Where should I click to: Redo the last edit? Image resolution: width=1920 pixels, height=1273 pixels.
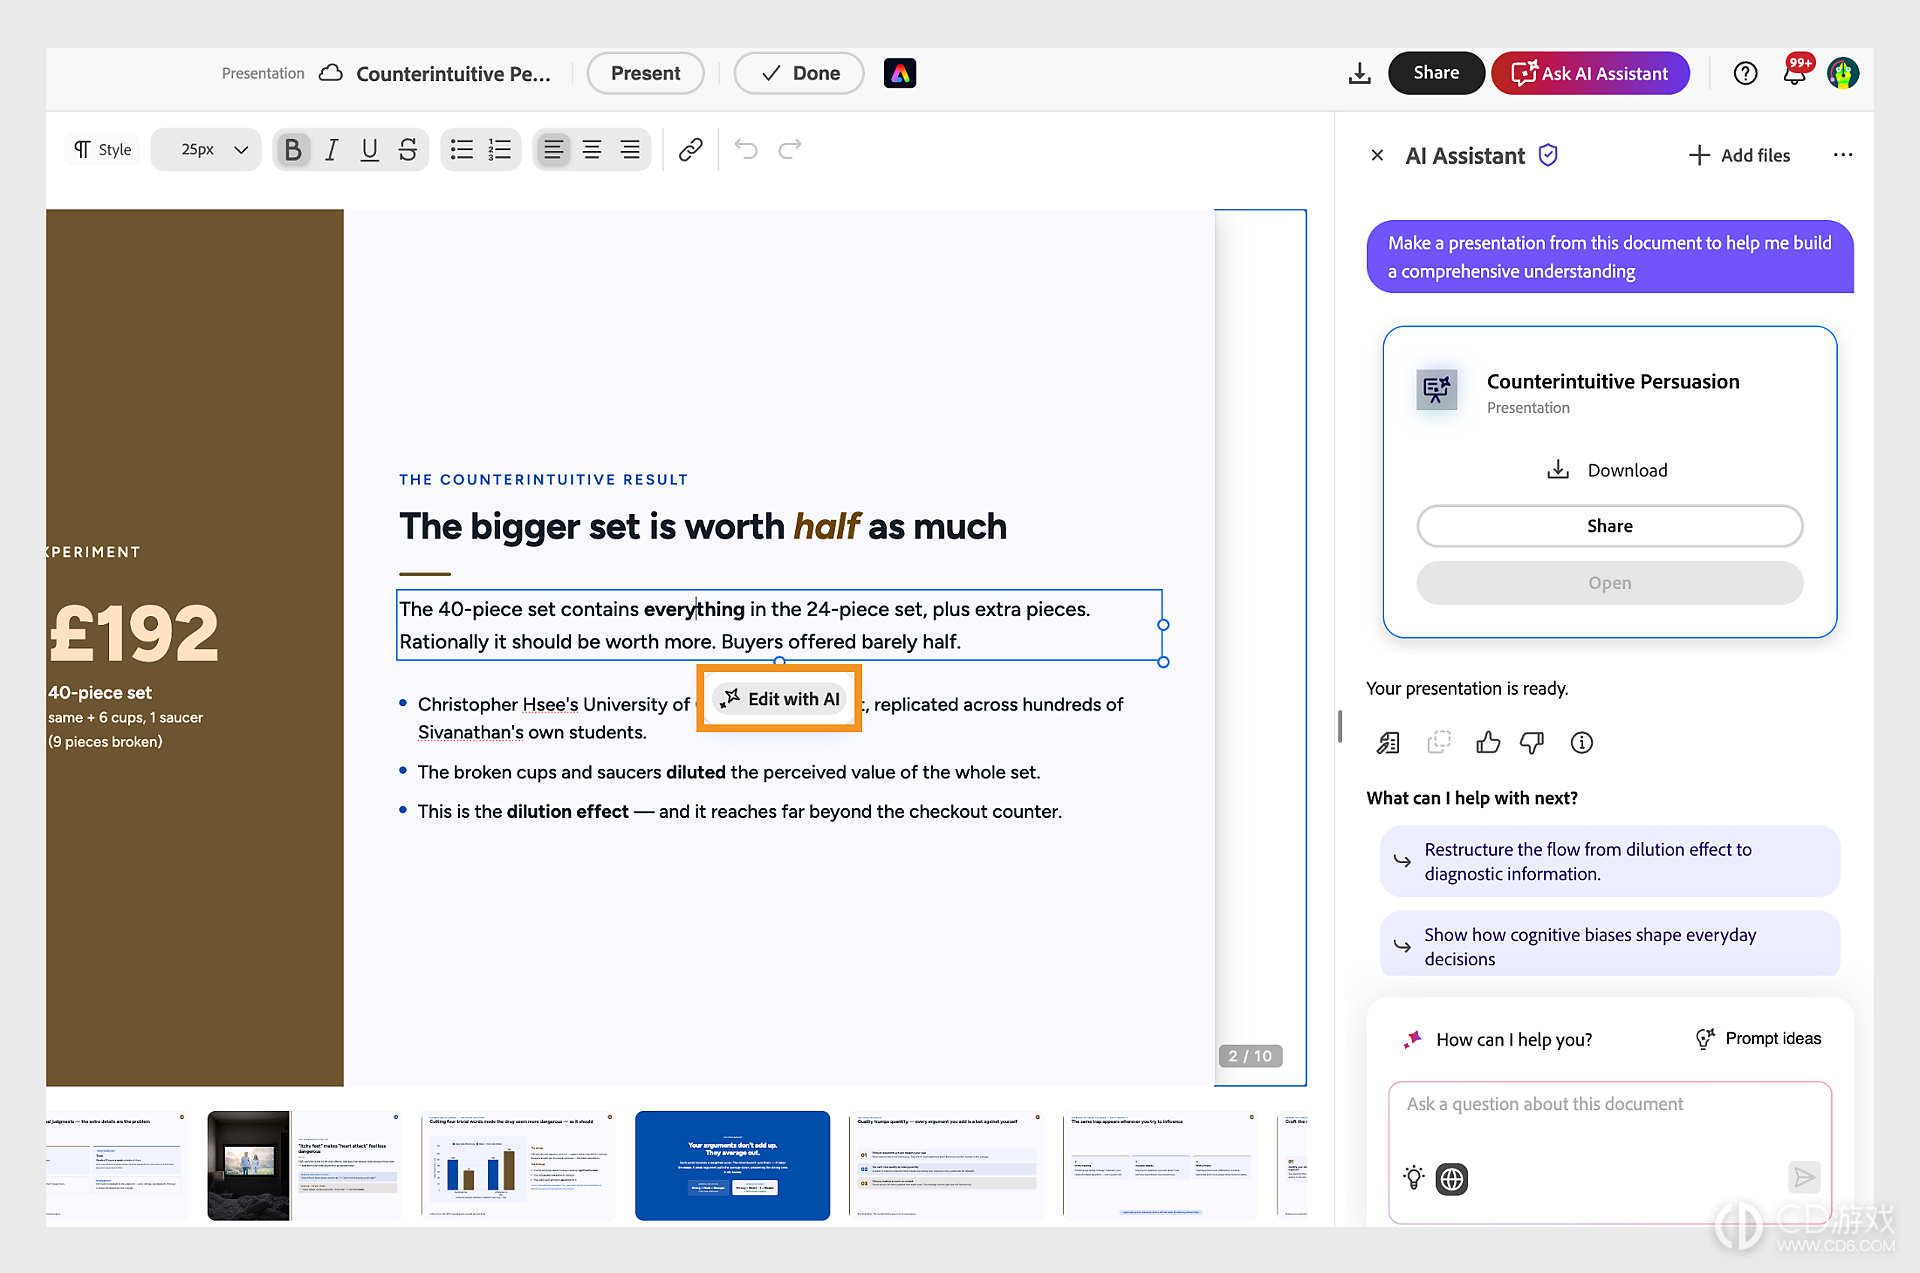click(x=790, y=150)
